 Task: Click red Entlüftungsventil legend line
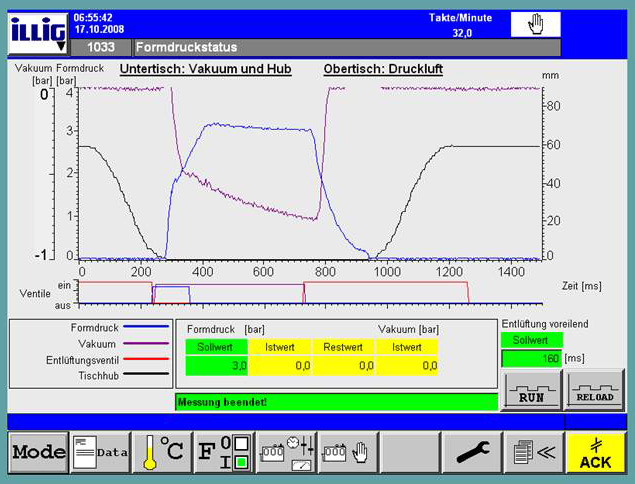(x=146, y=359)
